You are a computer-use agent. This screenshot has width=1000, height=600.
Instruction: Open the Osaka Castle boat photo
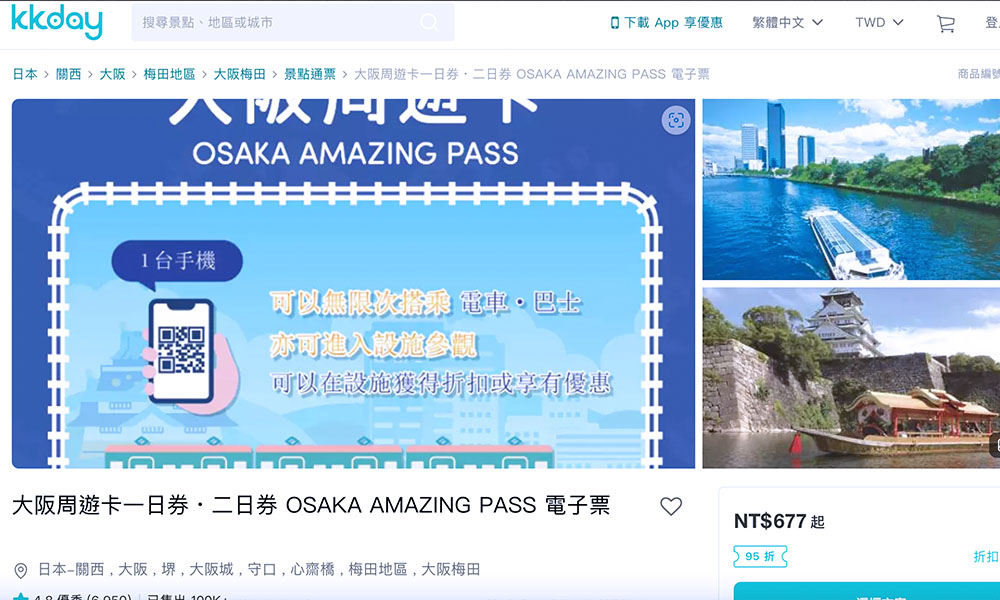click(x=851, y=377)
